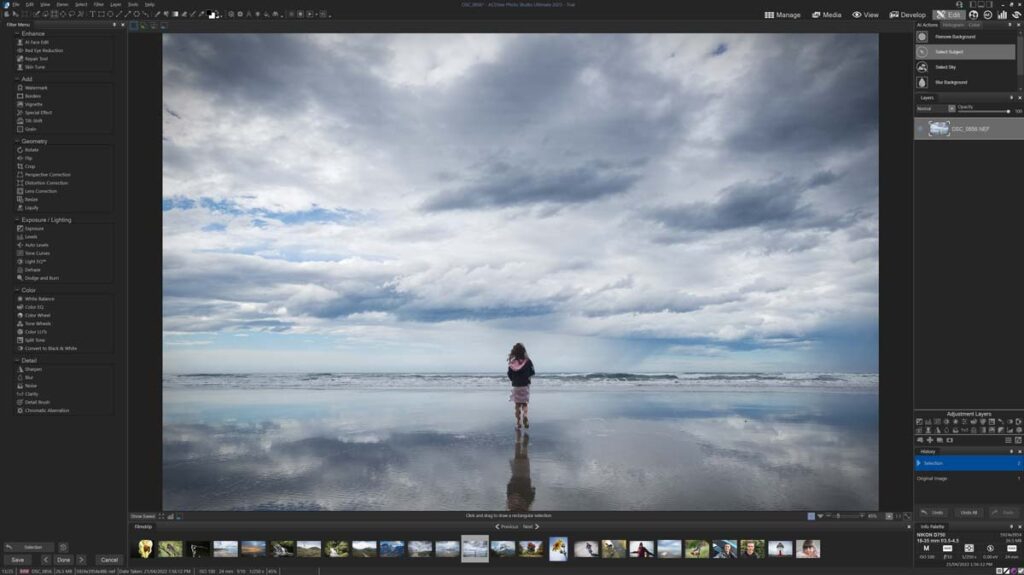Click the Done button
Viewport: 1024px width, 575px height.
coord(63,560)
